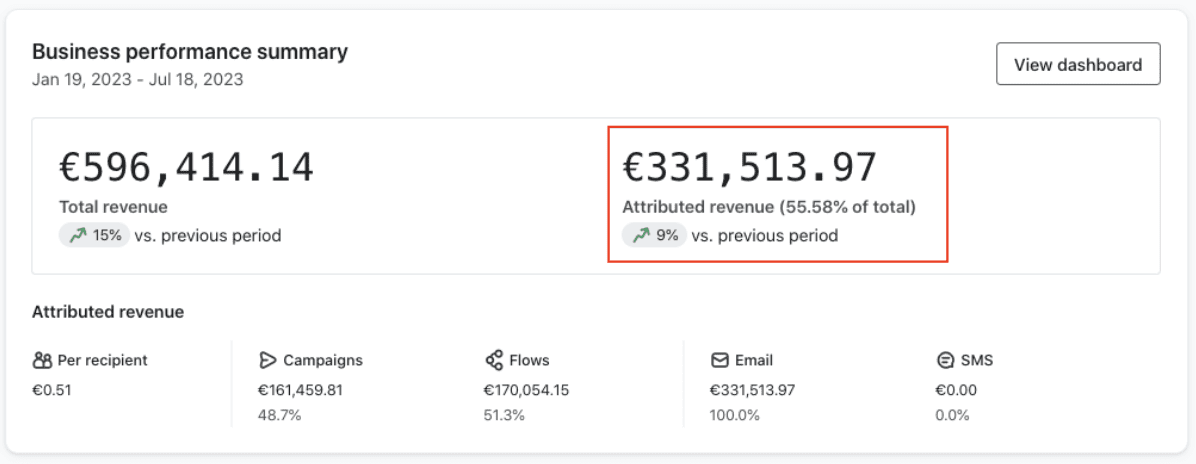This screenshot has width=1196, height=464.
Task: Click the €596,414.14 total revenue figure
Action: click(186, 167)
